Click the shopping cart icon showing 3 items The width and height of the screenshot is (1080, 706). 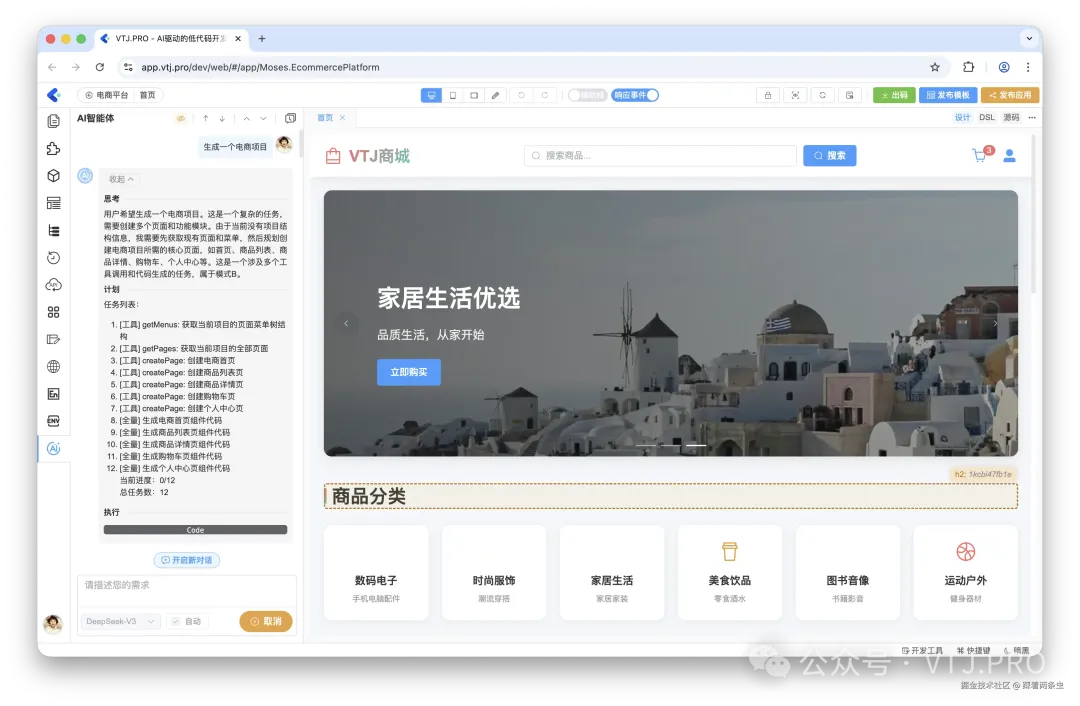(x=978, y=156)
